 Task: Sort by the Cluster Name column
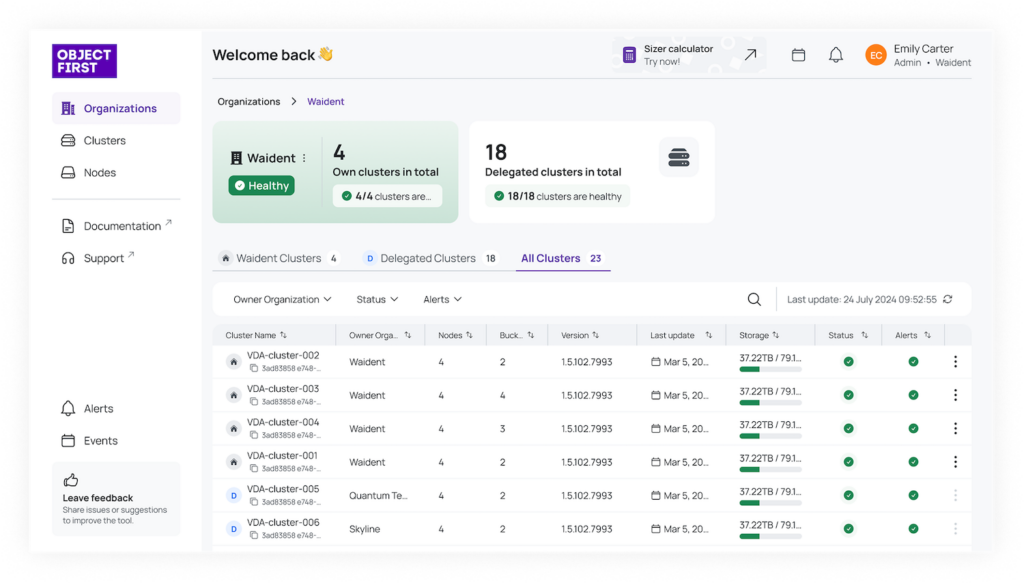[256, 336]
